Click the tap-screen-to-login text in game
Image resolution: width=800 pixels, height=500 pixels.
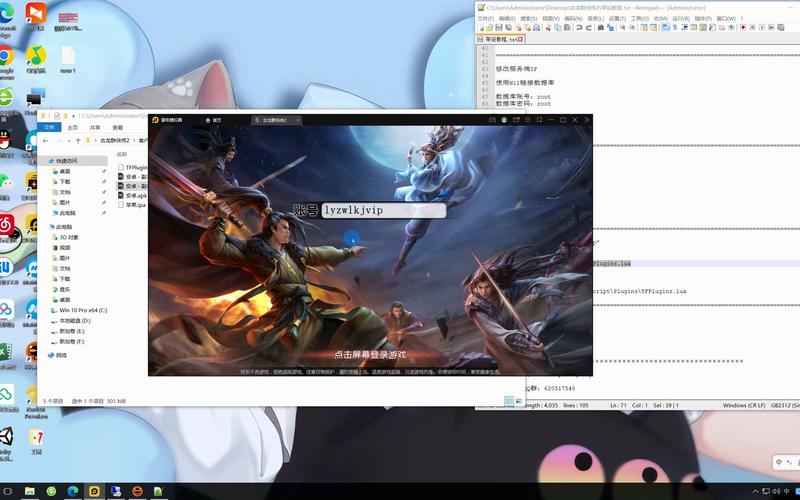[x=370, y=355]
